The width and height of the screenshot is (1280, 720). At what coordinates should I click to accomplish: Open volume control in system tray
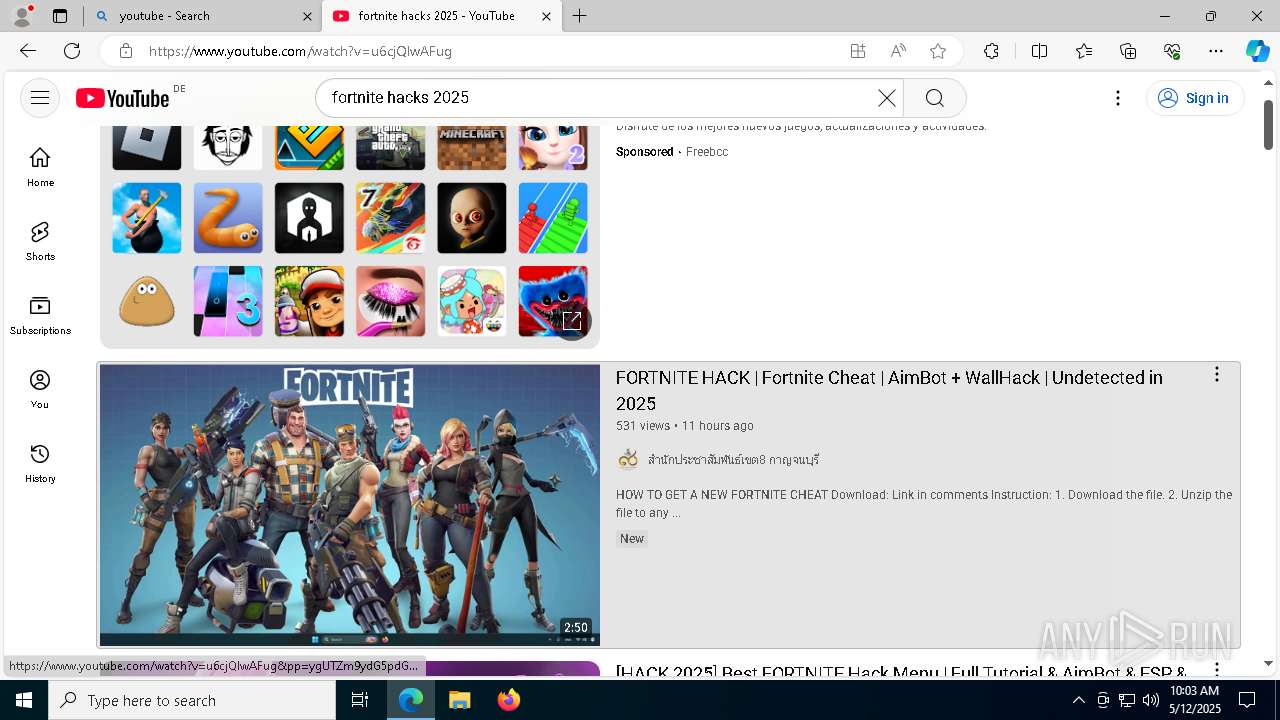coord(1151,700)
